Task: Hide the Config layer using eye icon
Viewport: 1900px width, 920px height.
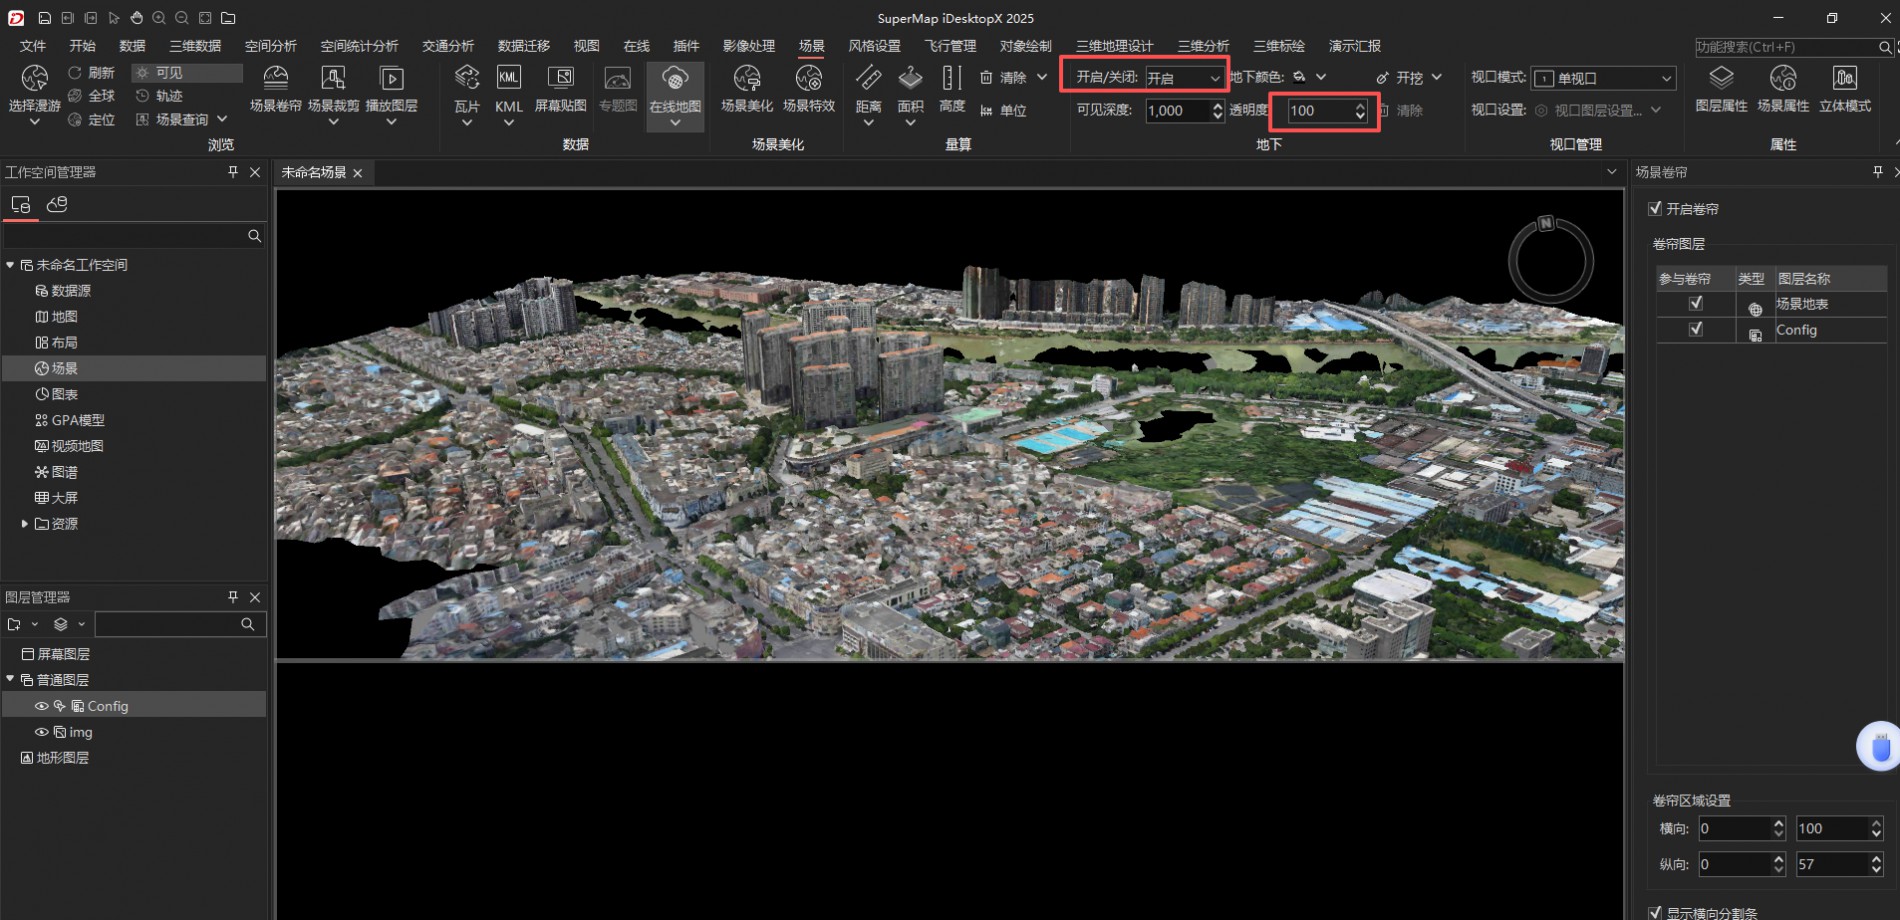Action: coord(42,706)
